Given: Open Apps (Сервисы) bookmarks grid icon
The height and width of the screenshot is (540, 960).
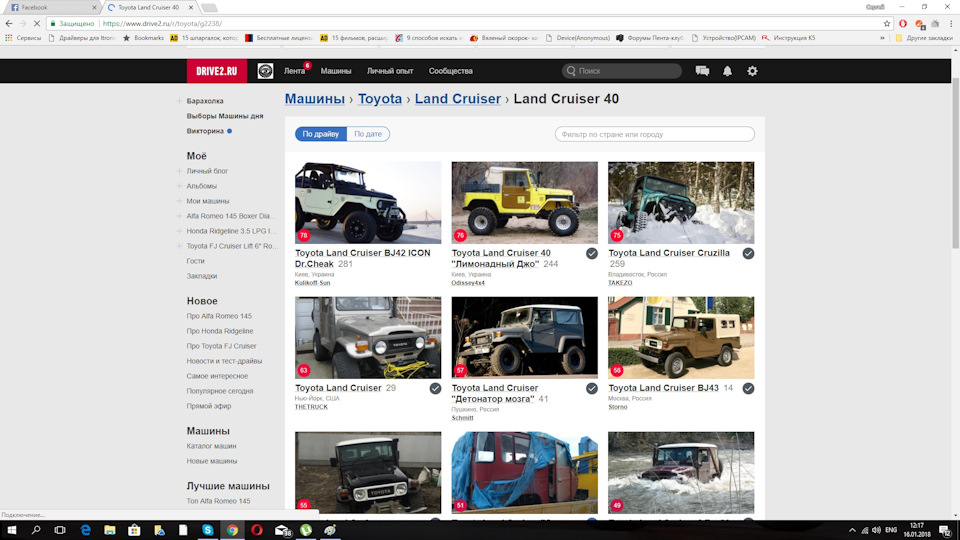Looking at the screenshot, I should click(9, 38).
